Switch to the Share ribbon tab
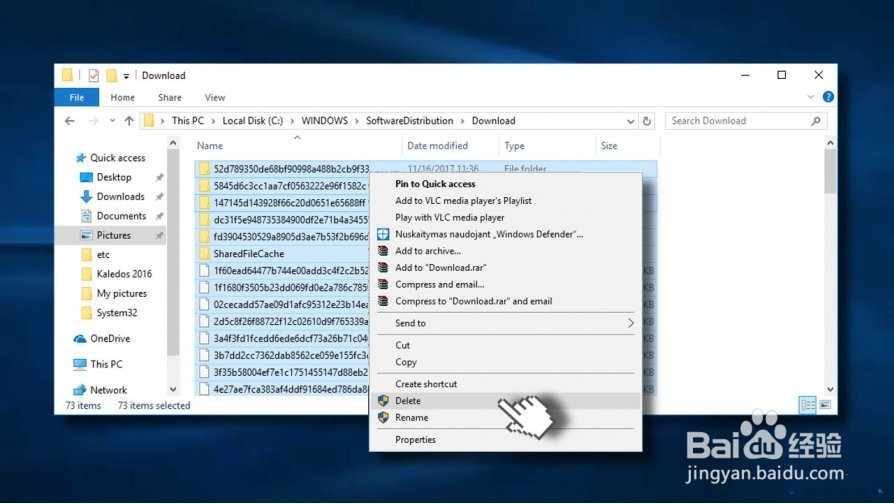 pos(170,97)
